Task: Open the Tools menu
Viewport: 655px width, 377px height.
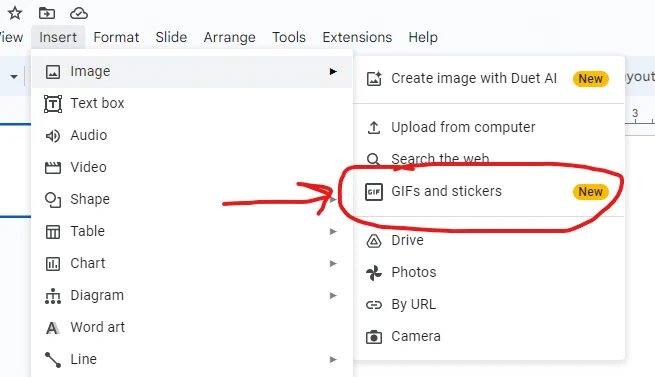Action: pyautogui.click(x=289, y=37)
